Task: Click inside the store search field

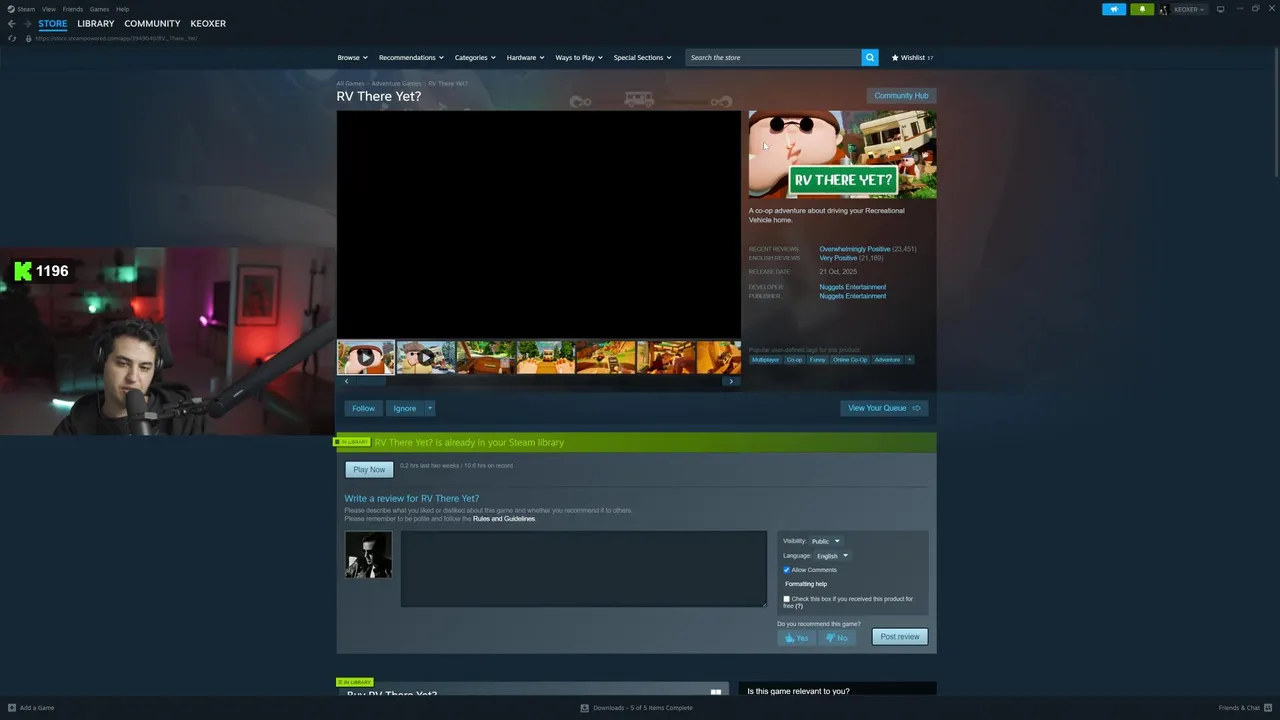Action: pos(774,57)
